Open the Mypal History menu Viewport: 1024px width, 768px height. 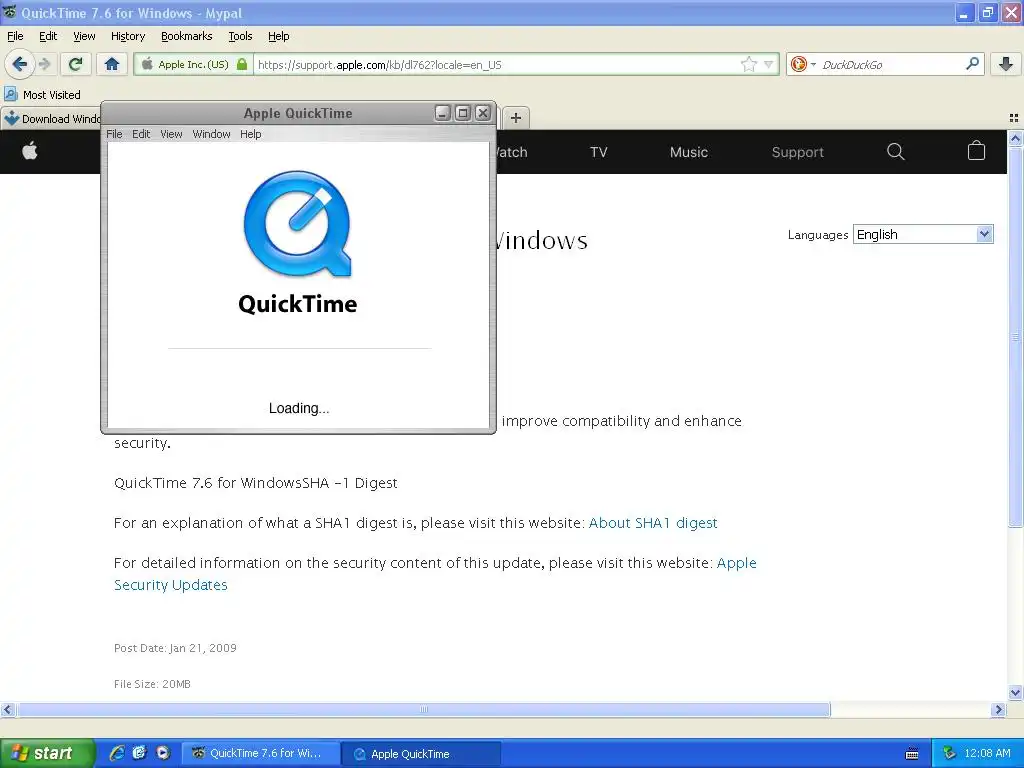[127, 36]
